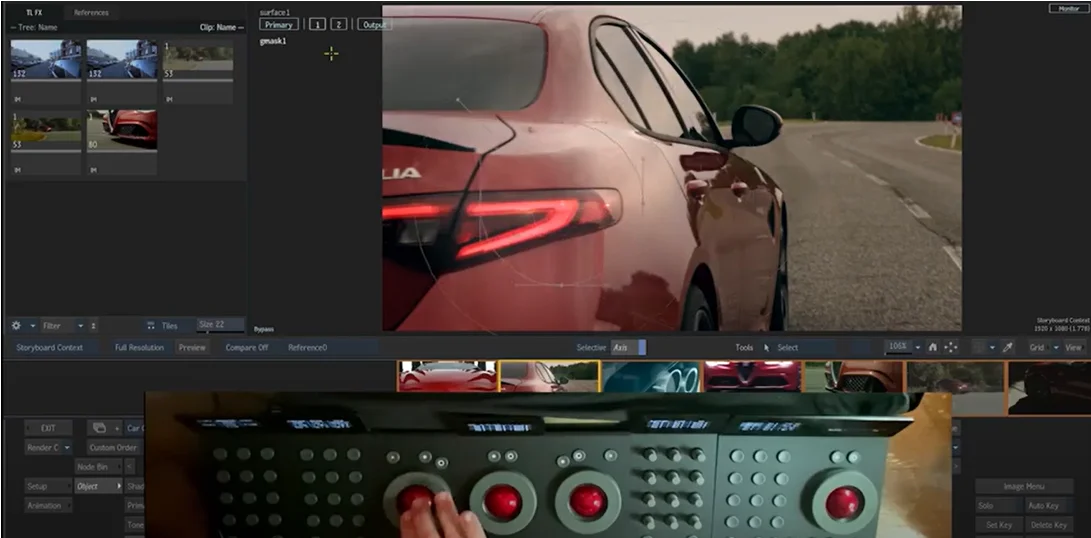The height and width of the screenshot is (538, 1091).
Task: Select surface tab 2
Action: [338, 24]
